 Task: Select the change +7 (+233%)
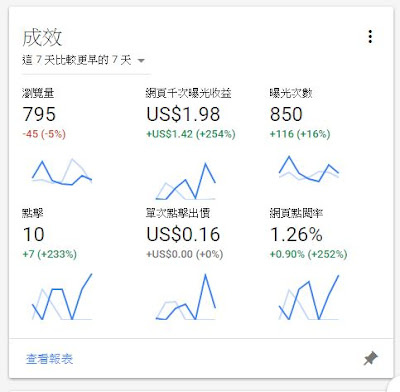pos(50,254)
